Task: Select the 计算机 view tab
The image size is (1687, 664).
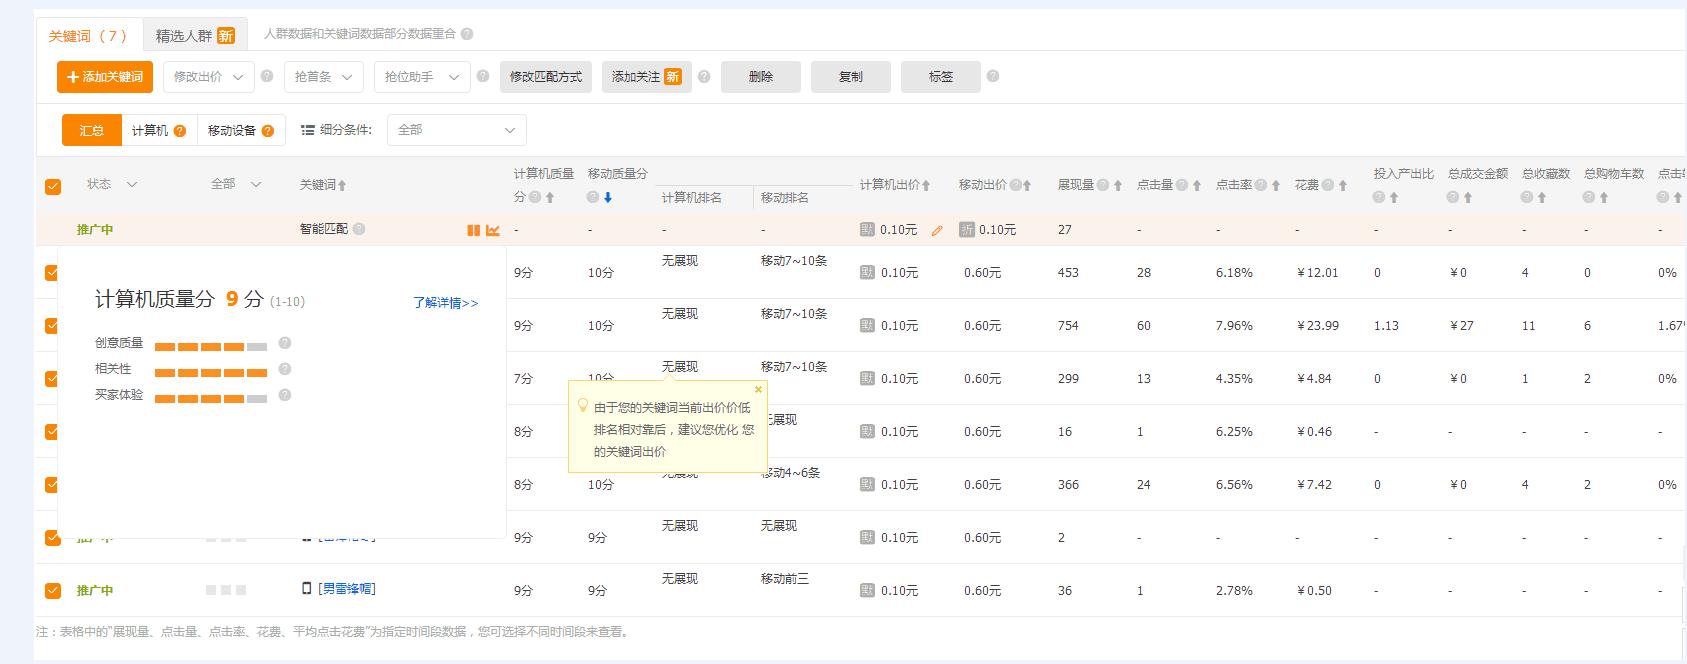Action: tap(158, 131)
